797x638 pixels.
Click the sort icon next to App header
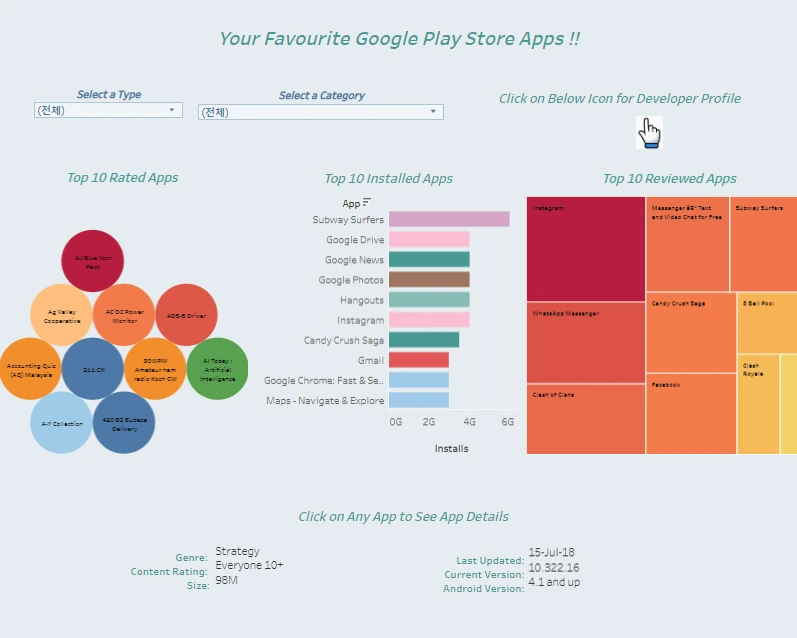point(367,202)
